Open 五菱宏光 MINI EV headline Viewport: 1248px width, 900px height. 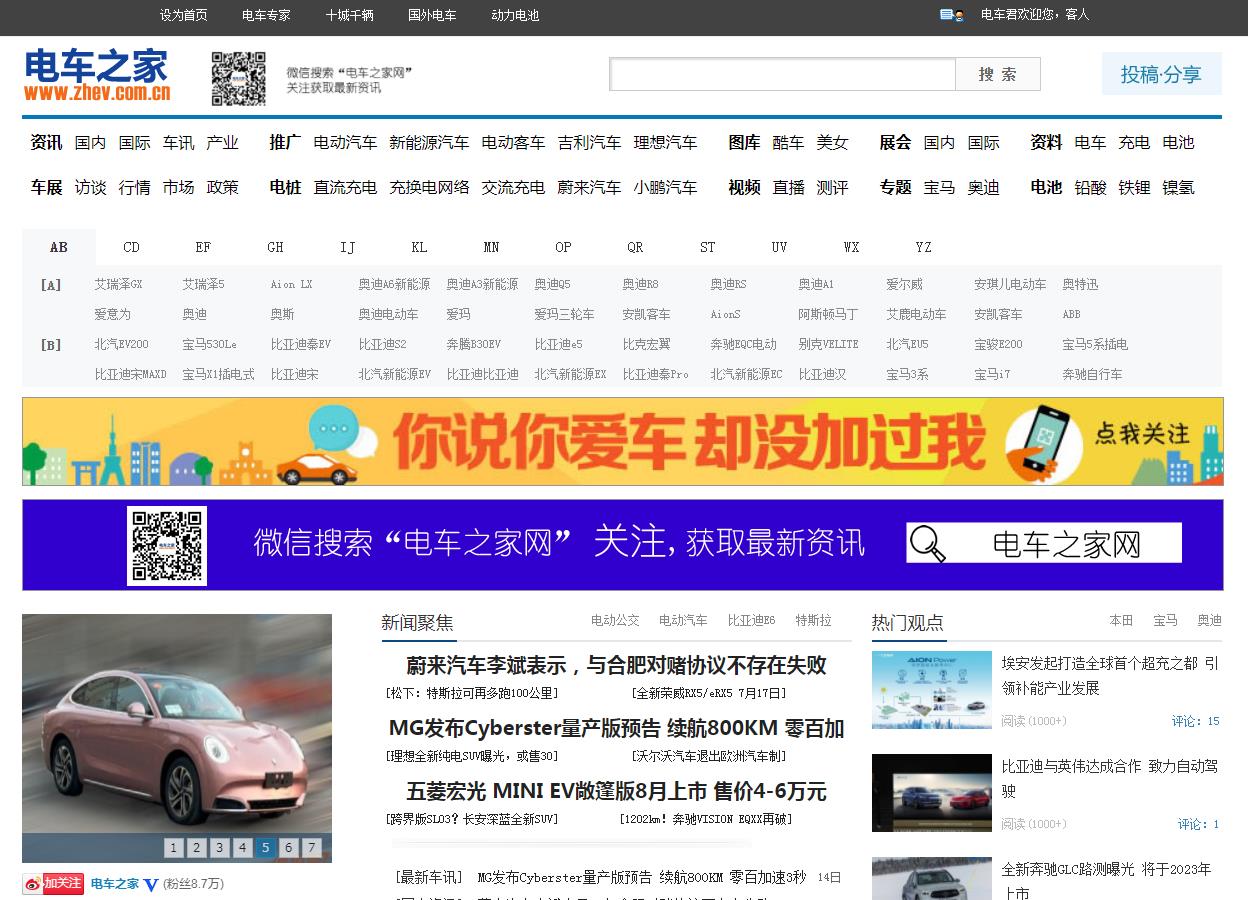tap(616, 791)
